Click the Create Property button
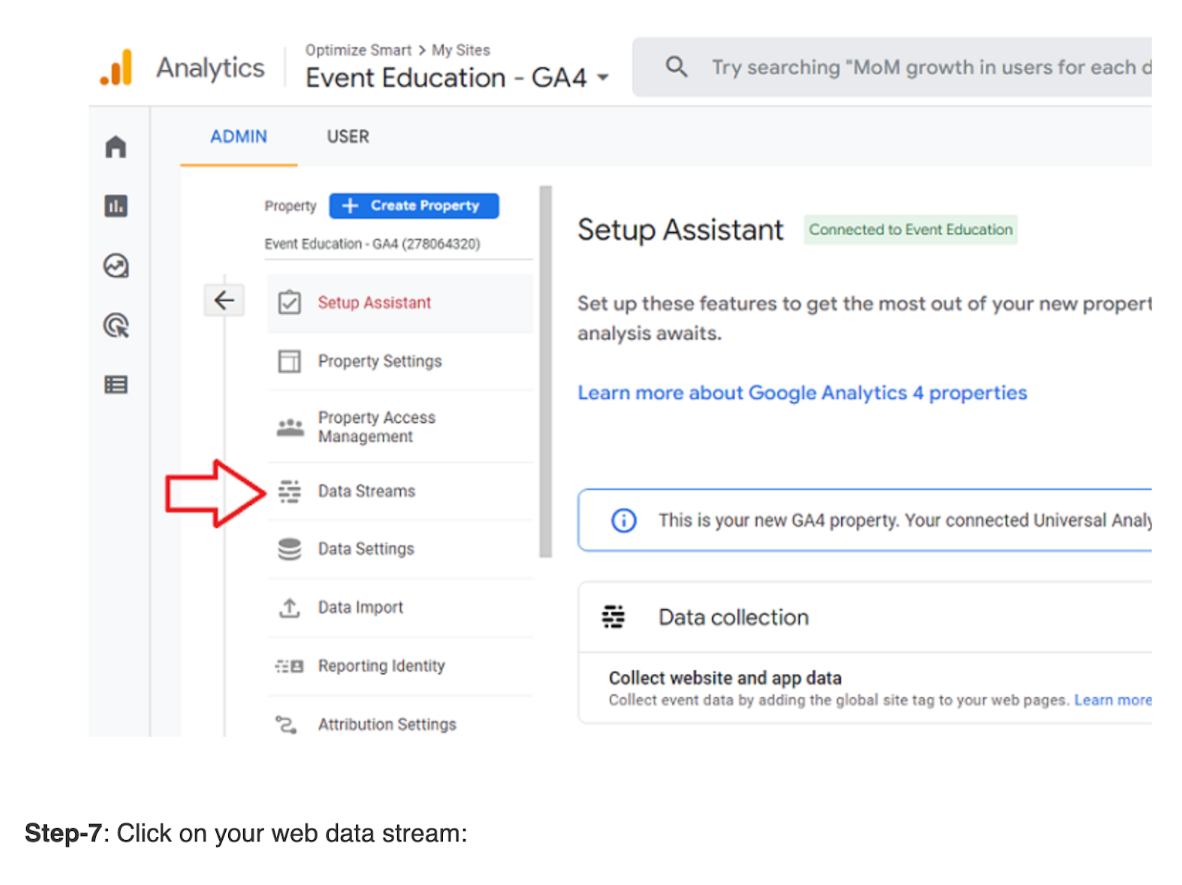The width and height of the screenshot is (1182, 885). coord(413,206)
